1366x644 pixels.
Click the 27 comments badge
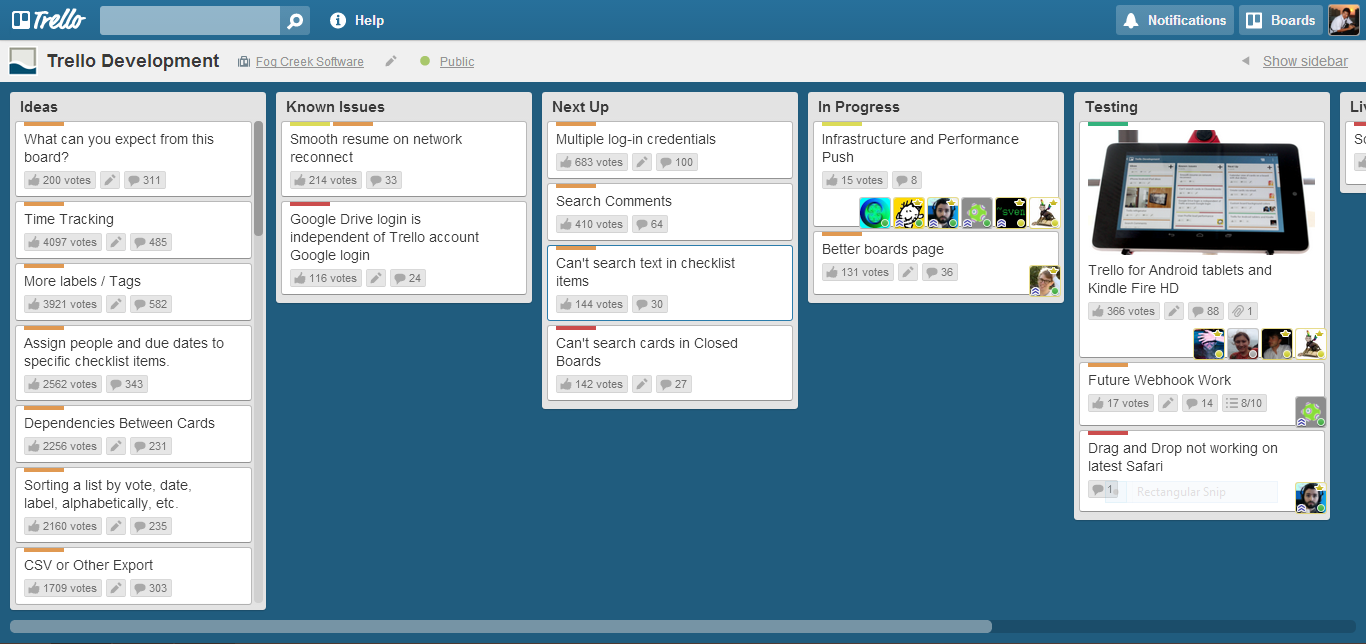[674, 384]
